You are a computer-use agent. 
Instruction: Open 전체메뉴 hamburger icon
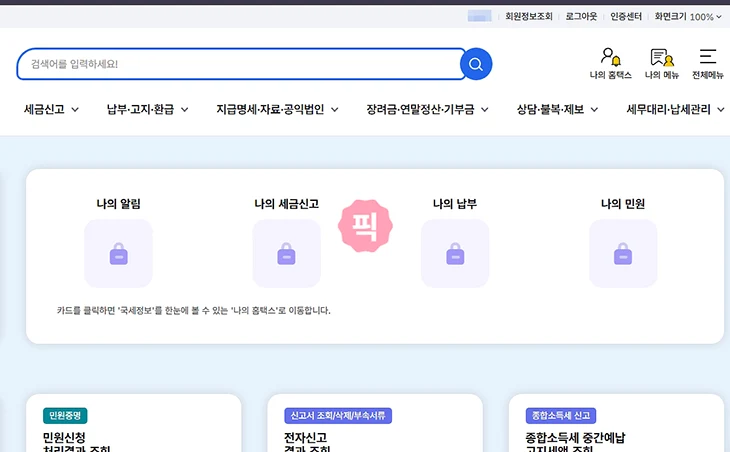pyautogui.click(x=708, y=63)
